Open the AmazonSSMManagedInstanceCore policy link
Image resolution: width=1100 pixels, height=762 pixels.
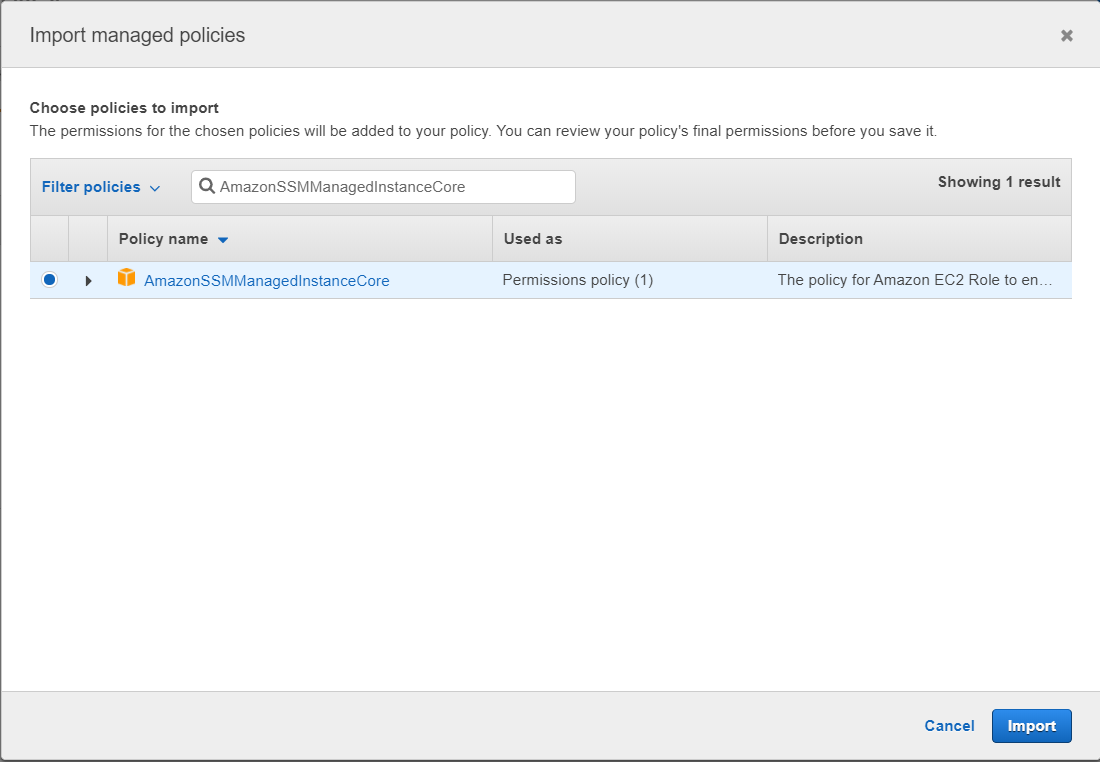click(x=267, y=281)
